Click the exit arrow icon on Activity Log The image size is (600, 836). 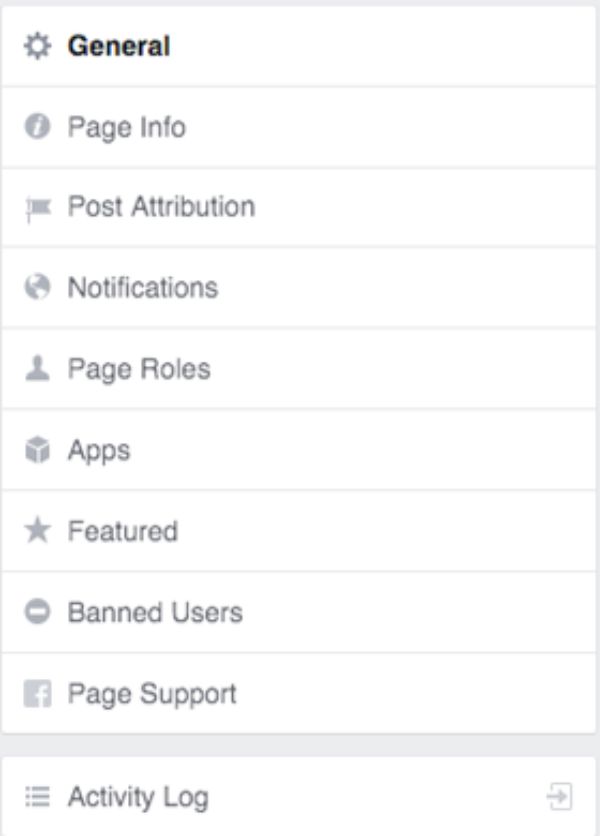click(x=559, y=797)
